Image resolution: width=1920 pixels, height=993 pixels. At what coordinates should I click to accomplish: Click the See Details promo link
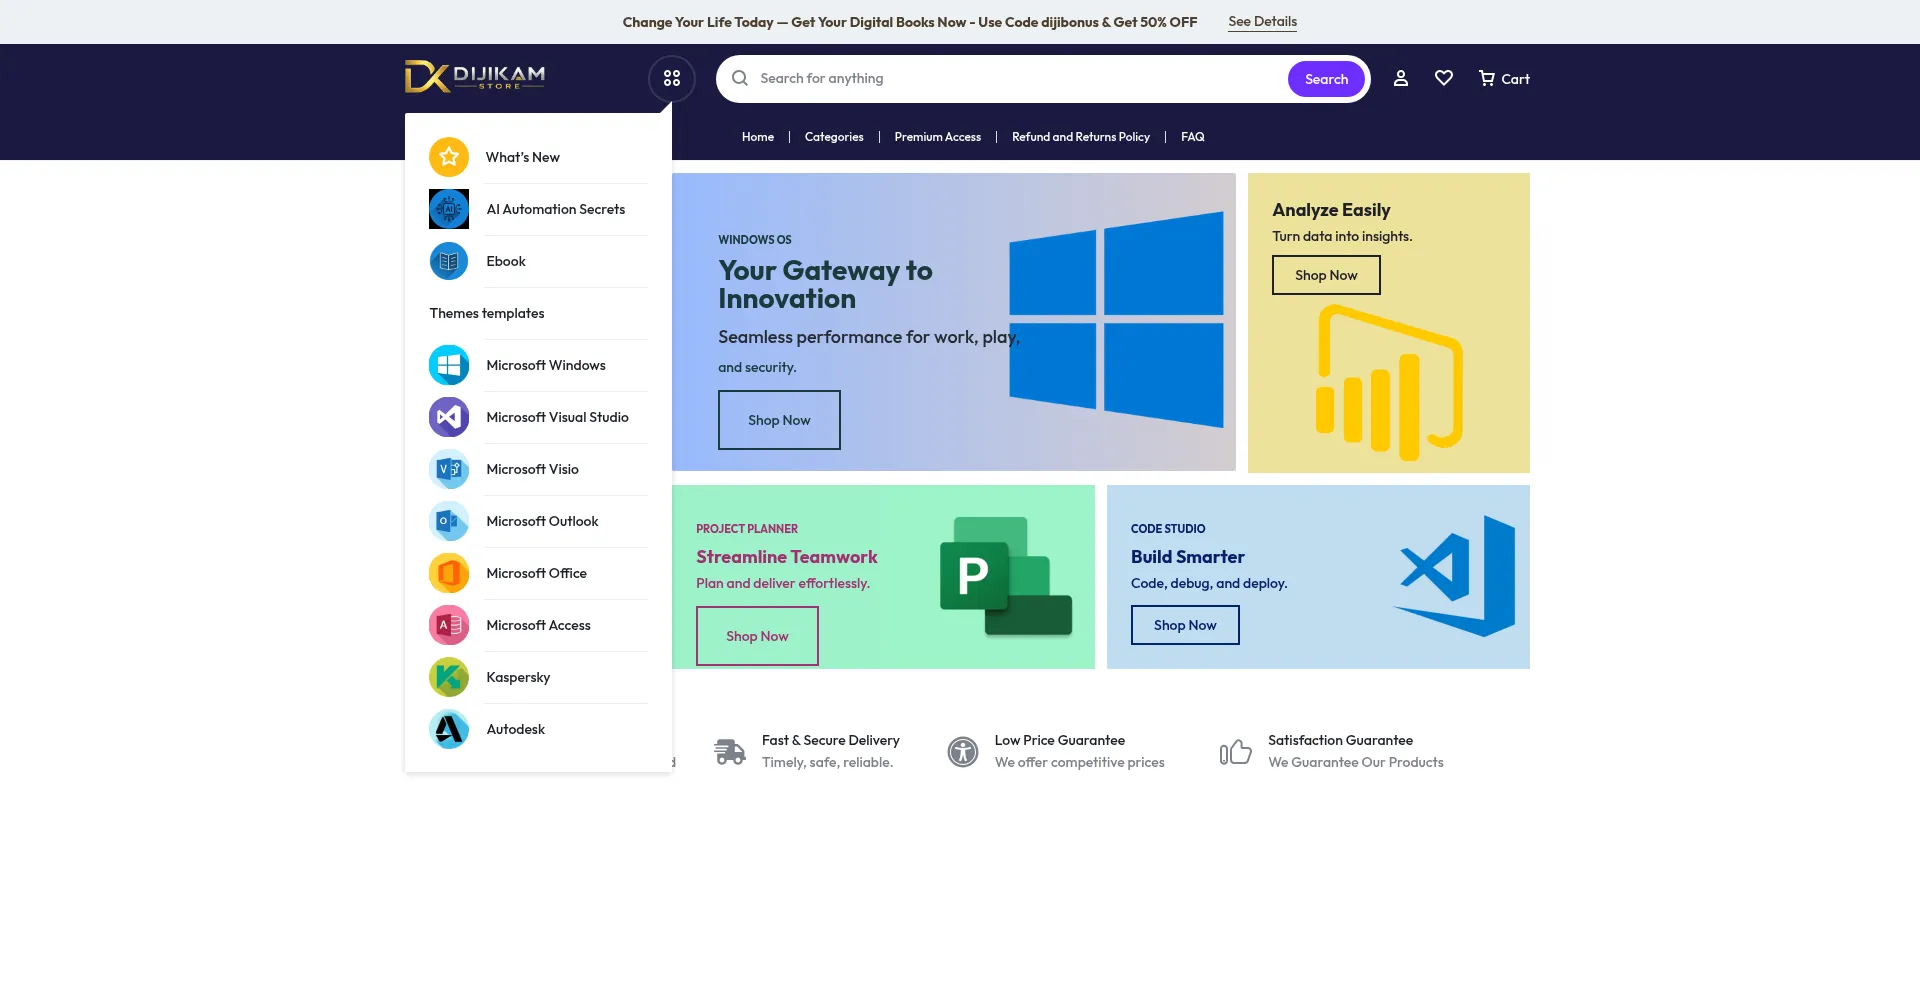1262,21
